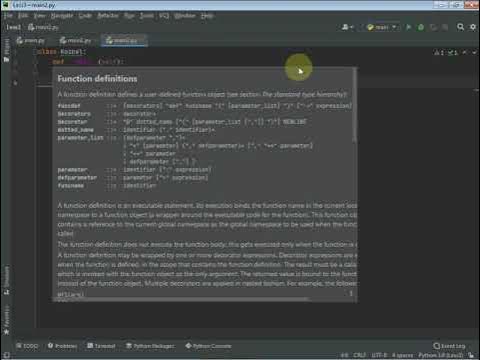Open the Window menu
This screenshot has height=360, width=480.
(184, 16)
